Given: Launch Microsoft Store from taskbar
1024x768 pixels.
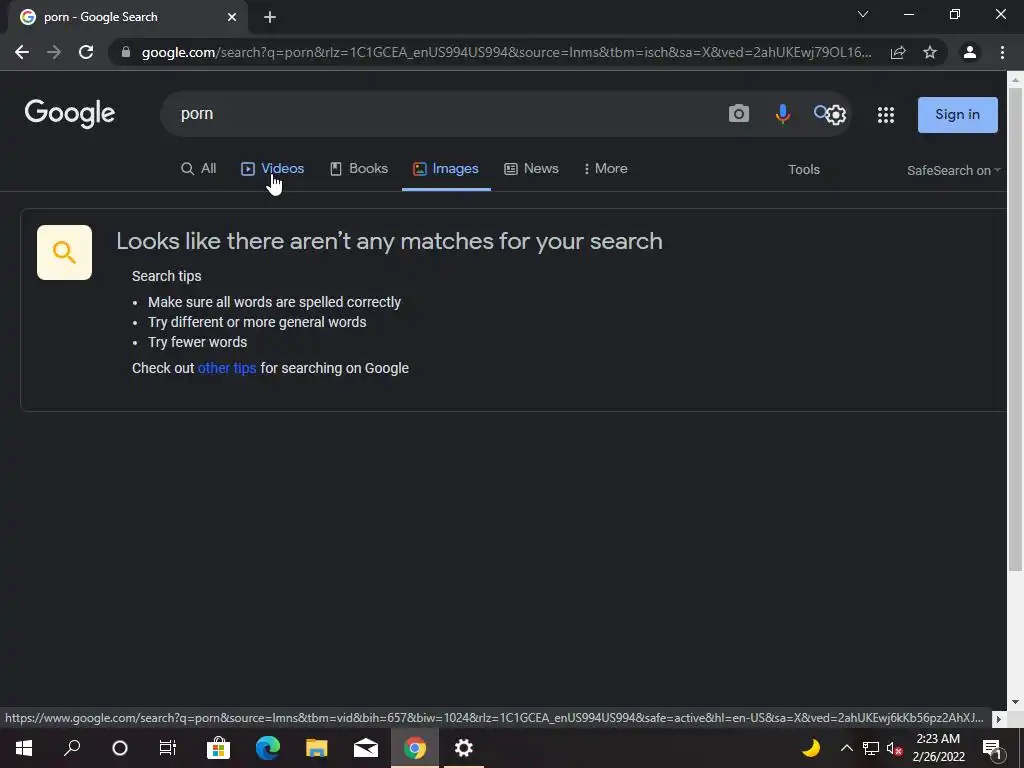Looking at the screenshot, I should pos(218,748).
